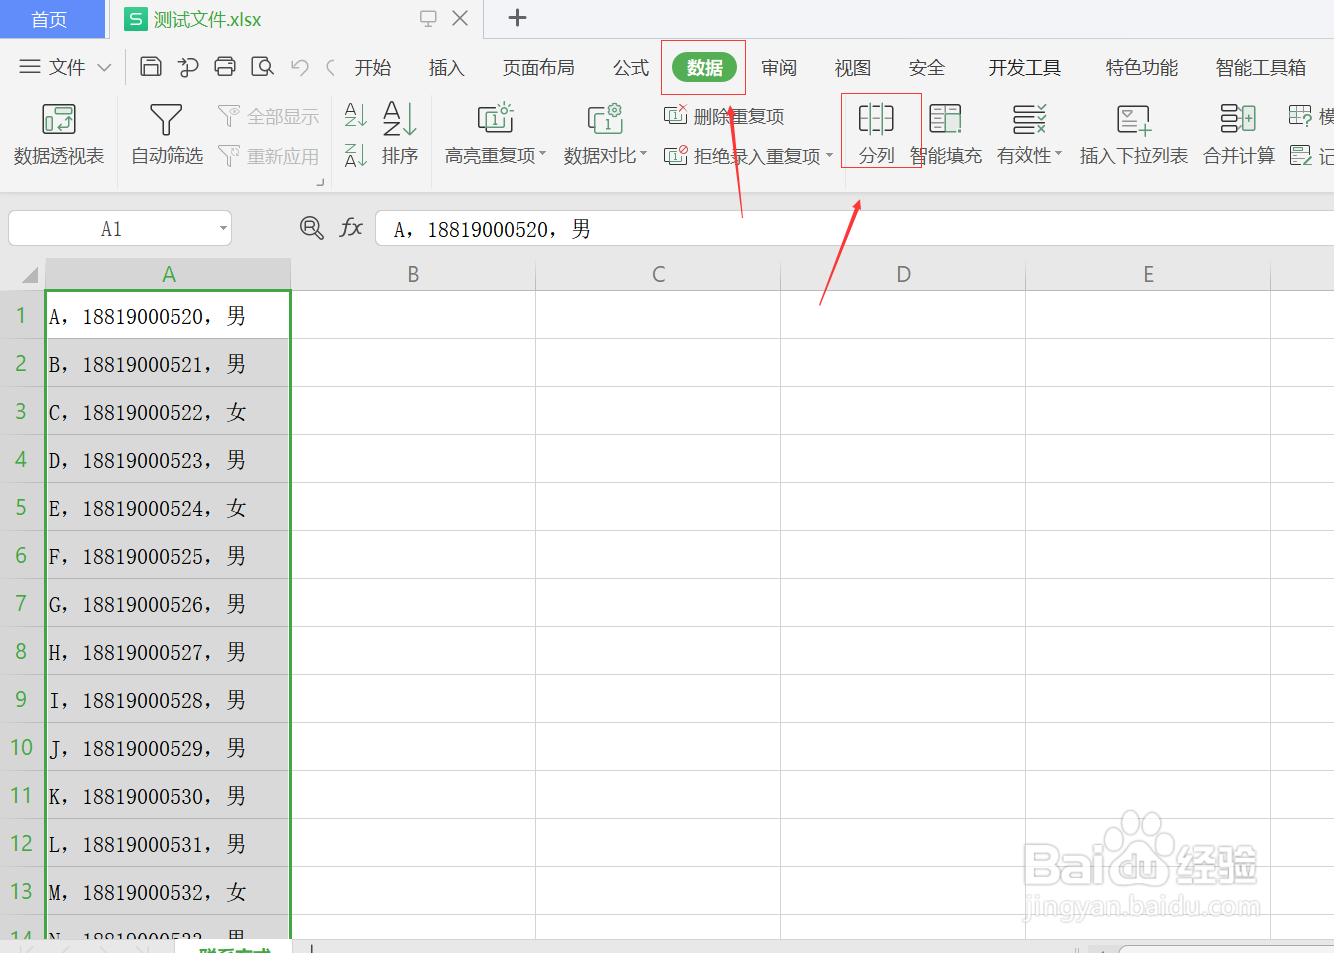The image size is (1334, 953).
Task: Select column E header
Action: click(1148, 274)
